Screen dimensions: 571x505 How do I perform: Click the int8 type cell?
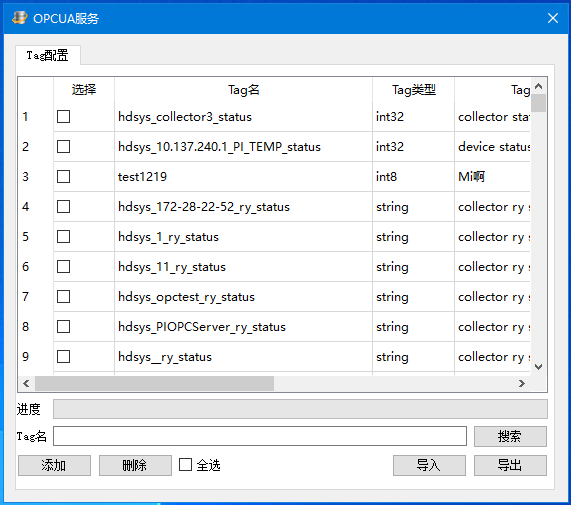click(413, 177)
